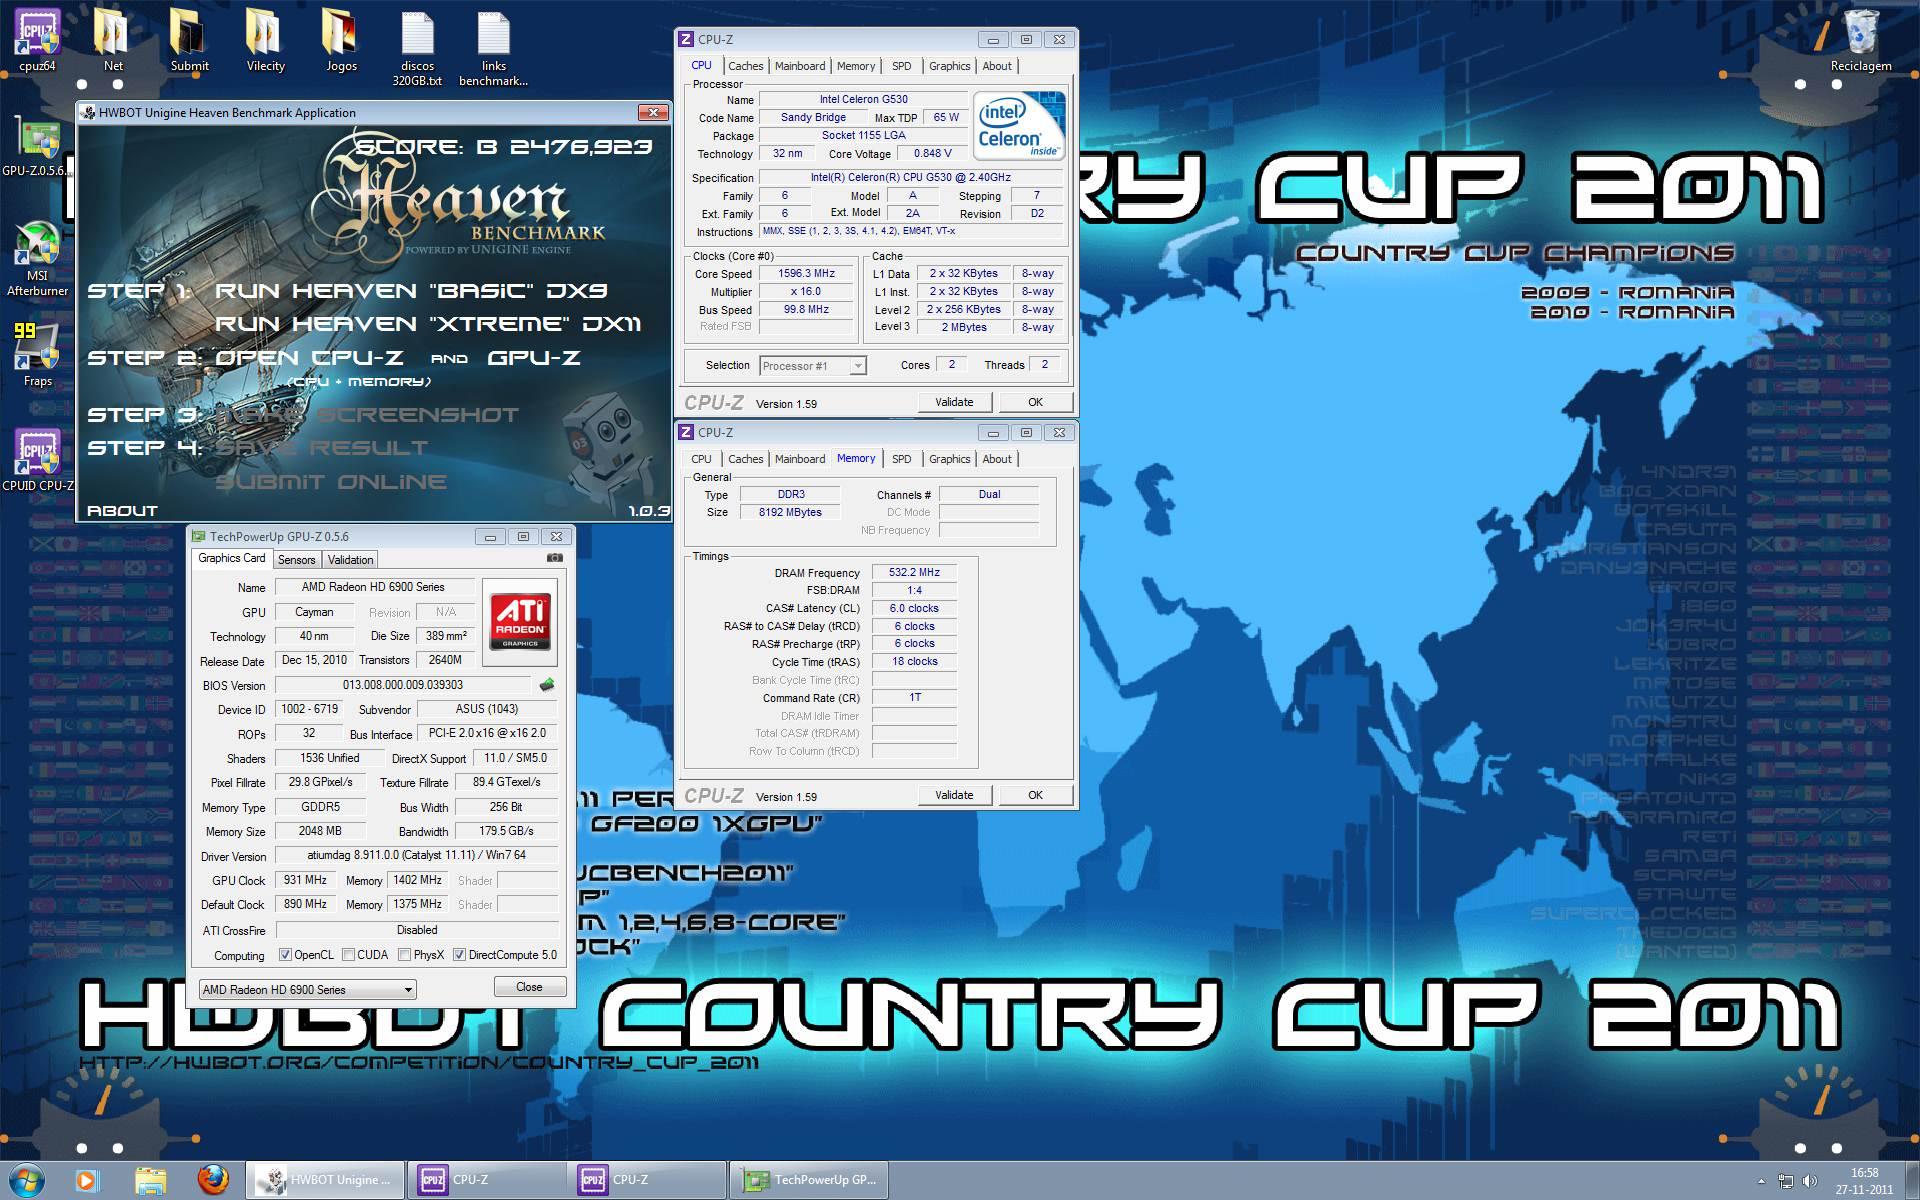
Task: Toggle the PhysX checkbox in GPU-Z
Action: (404, 955)
